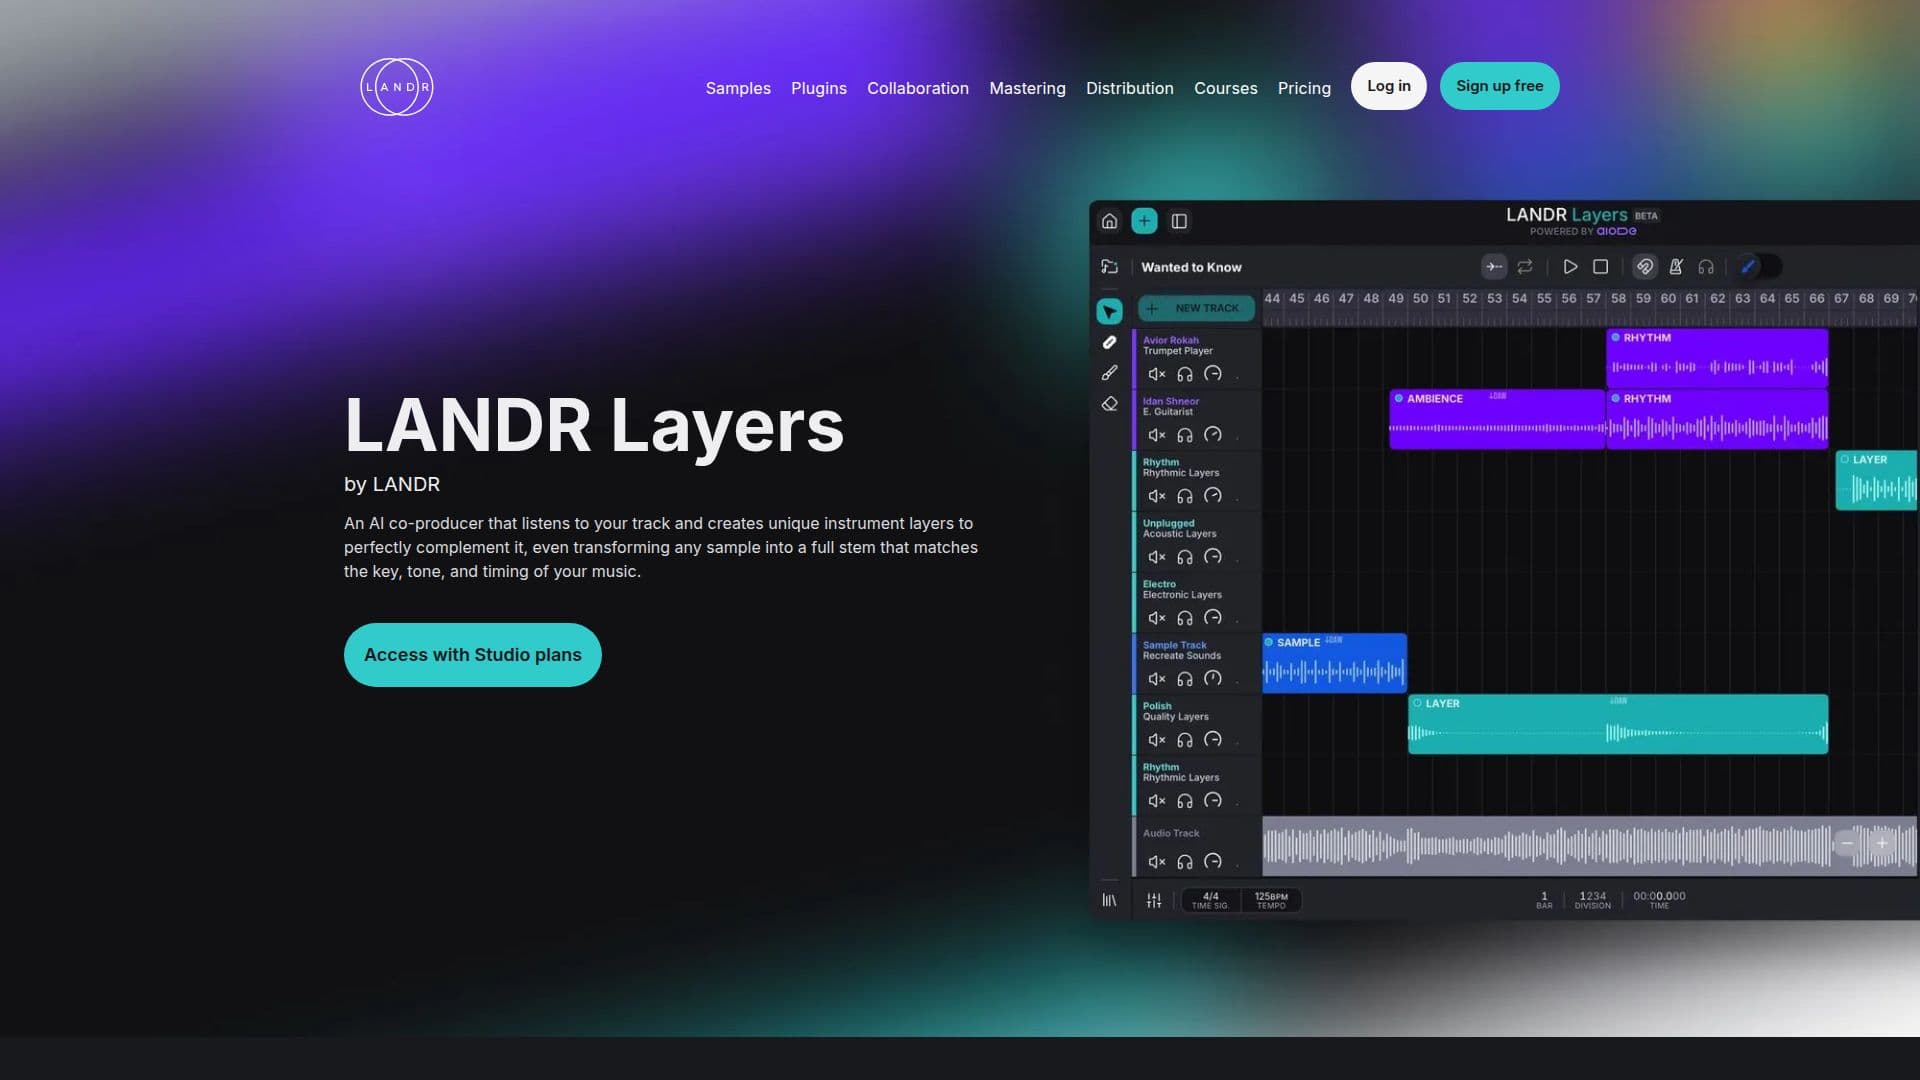Click the project name Wanted to Know

(1192, 267)
